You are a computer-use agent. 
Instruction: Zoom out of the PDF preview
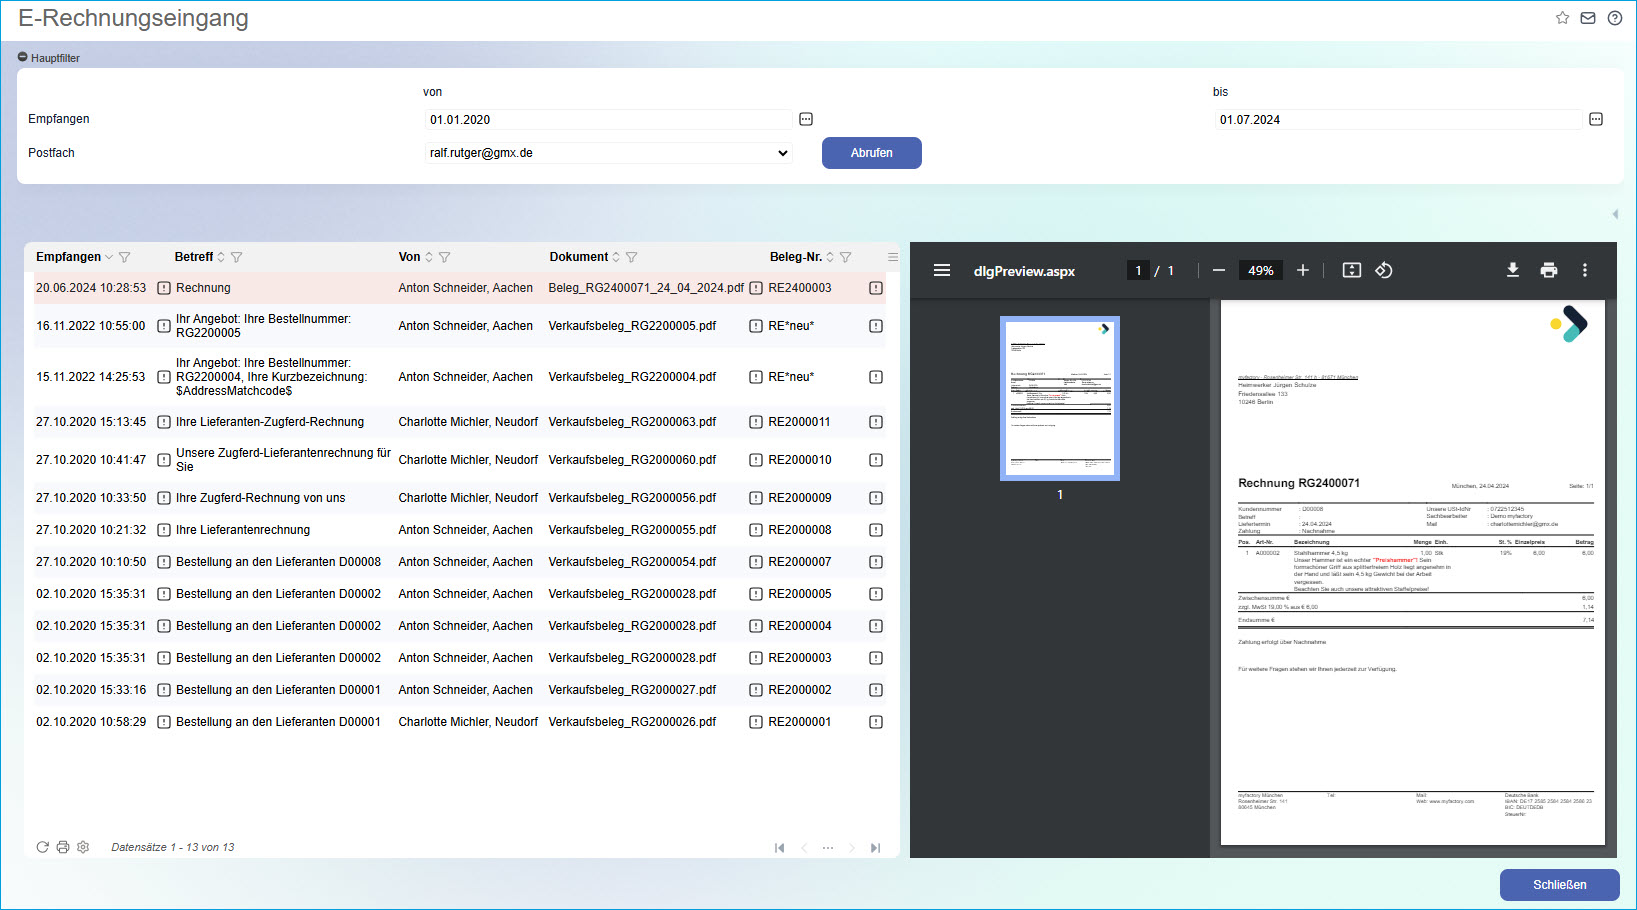(x=1219, y=270)
